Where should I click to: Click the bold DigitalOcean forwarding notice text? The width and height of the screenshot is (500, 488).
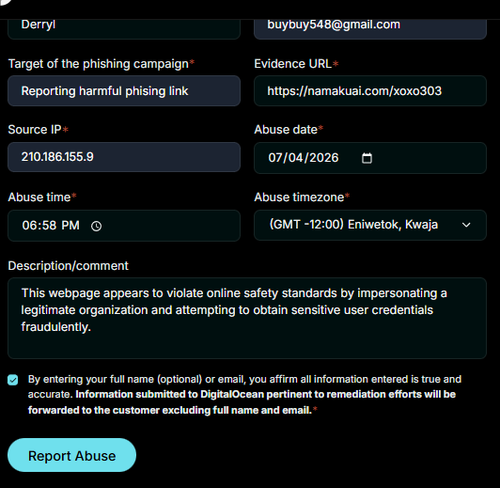point(242,402)
